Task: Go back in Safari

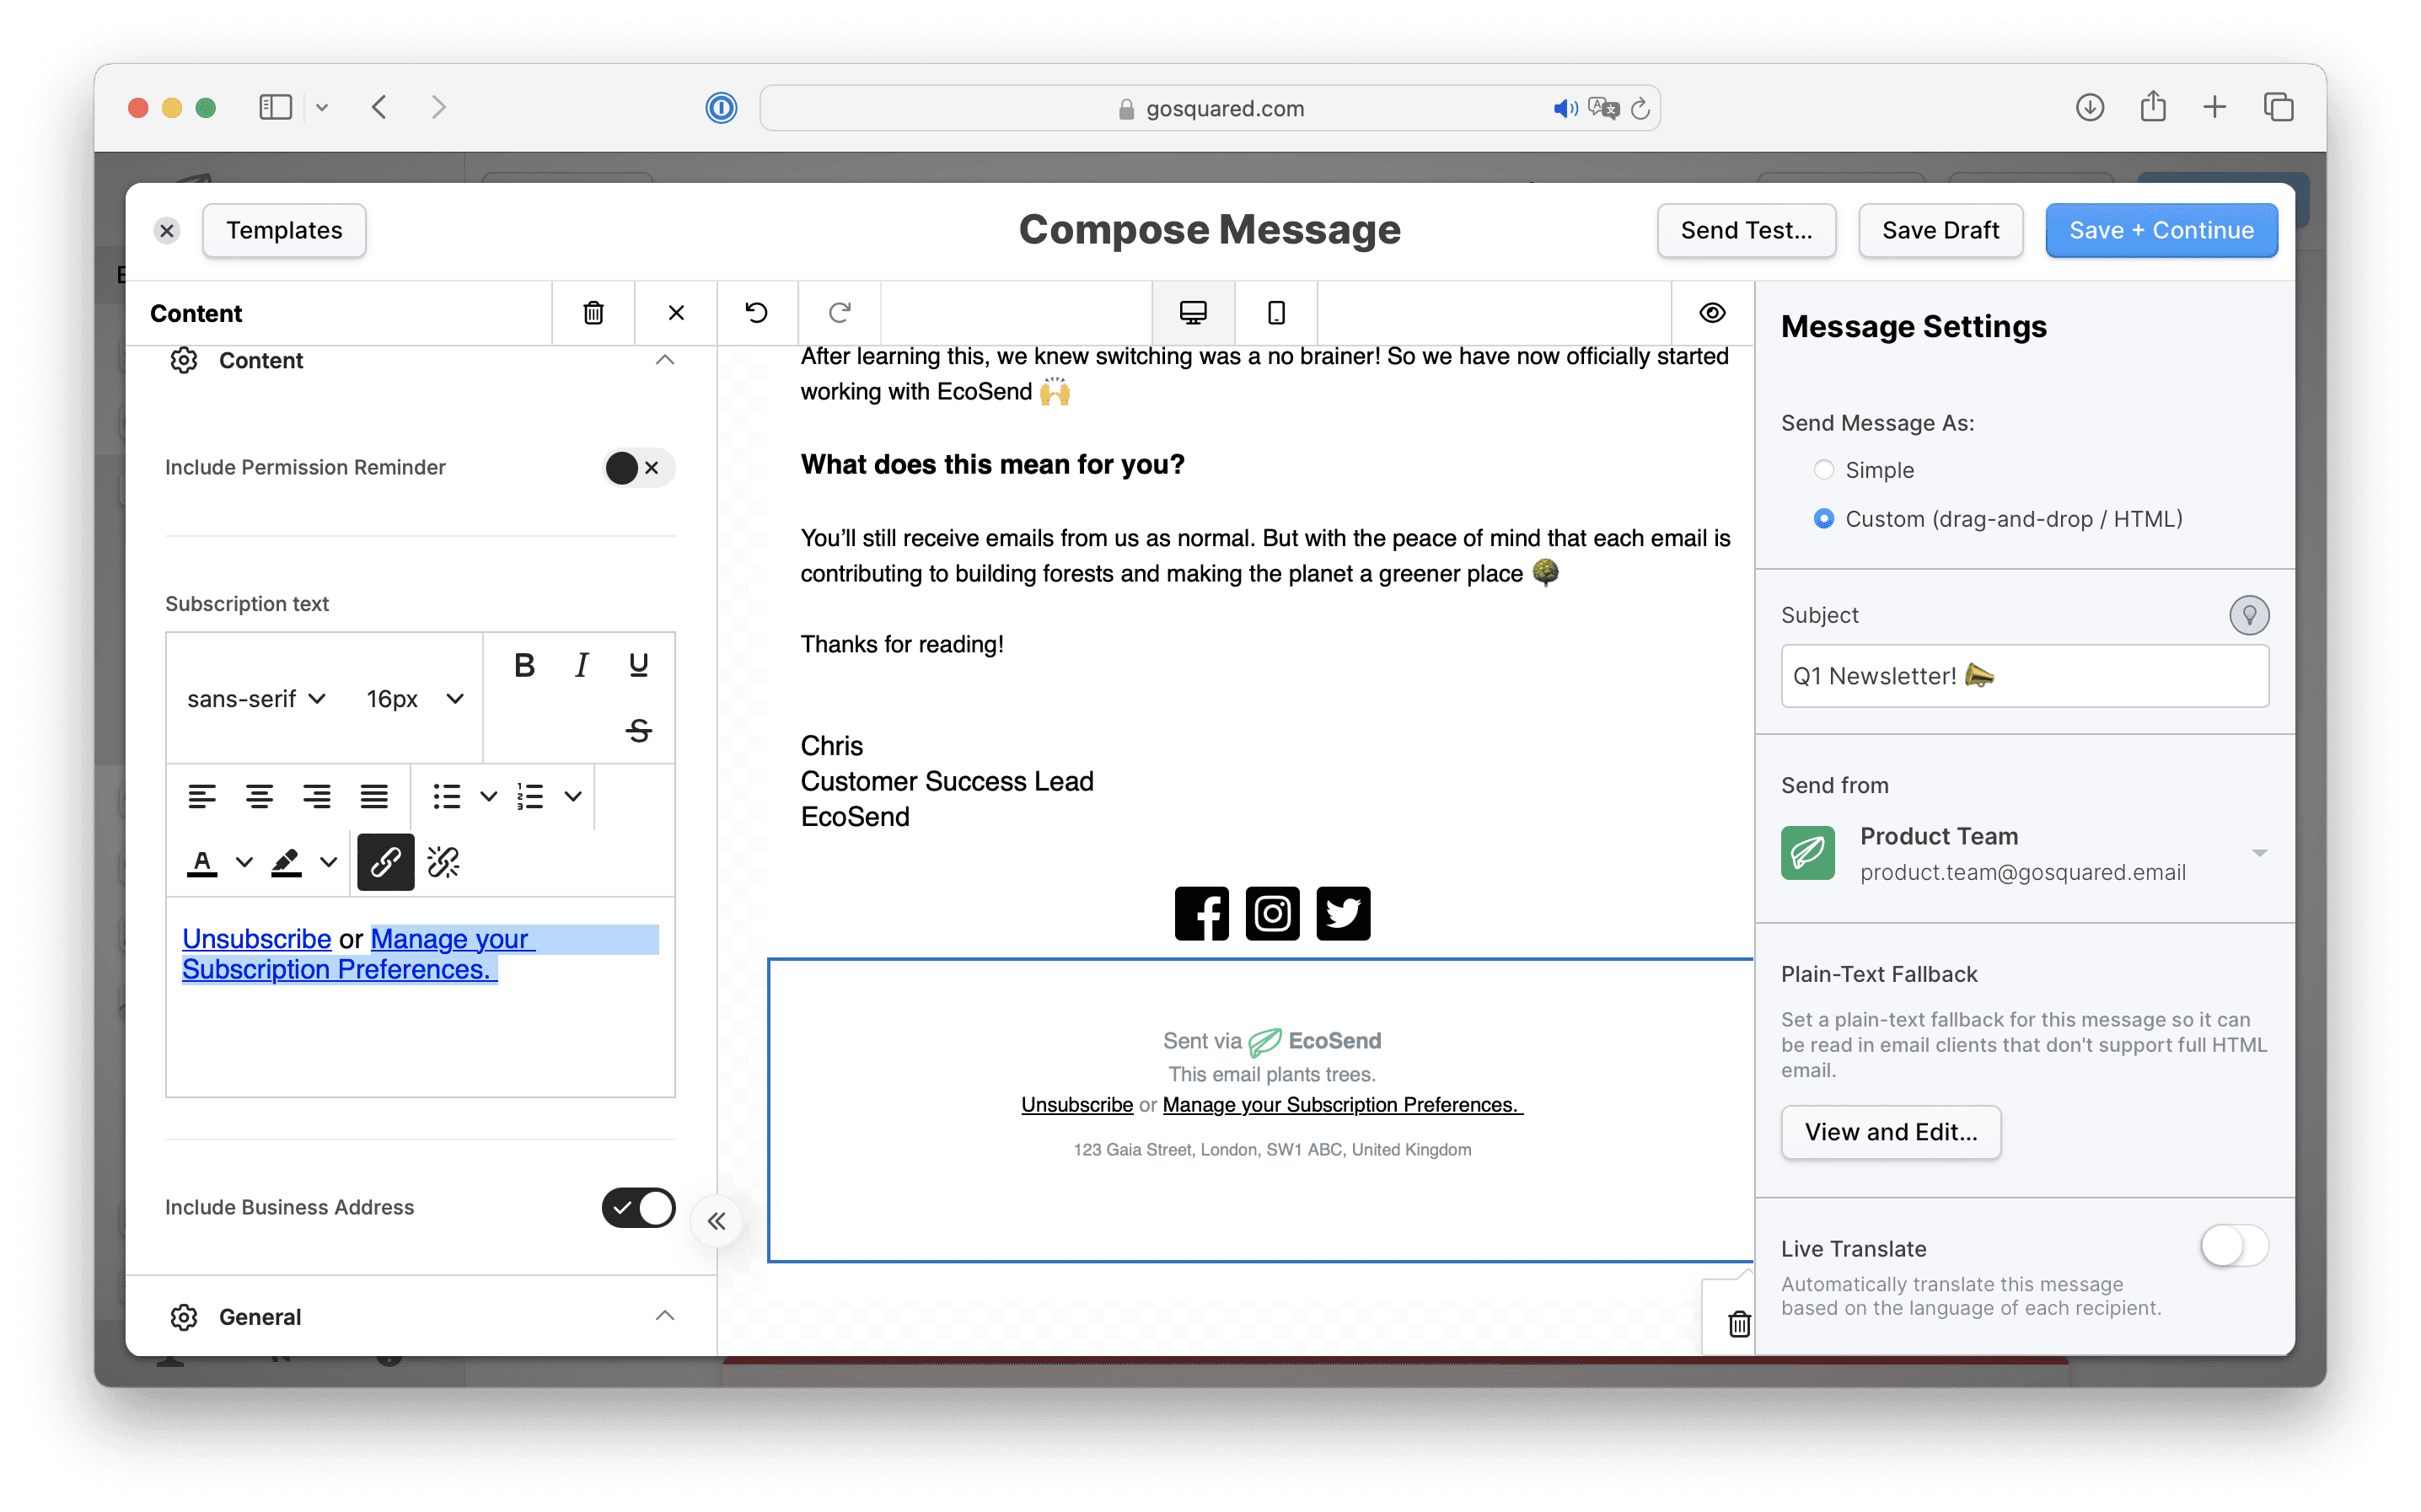Action: click(x=379, y=107)
